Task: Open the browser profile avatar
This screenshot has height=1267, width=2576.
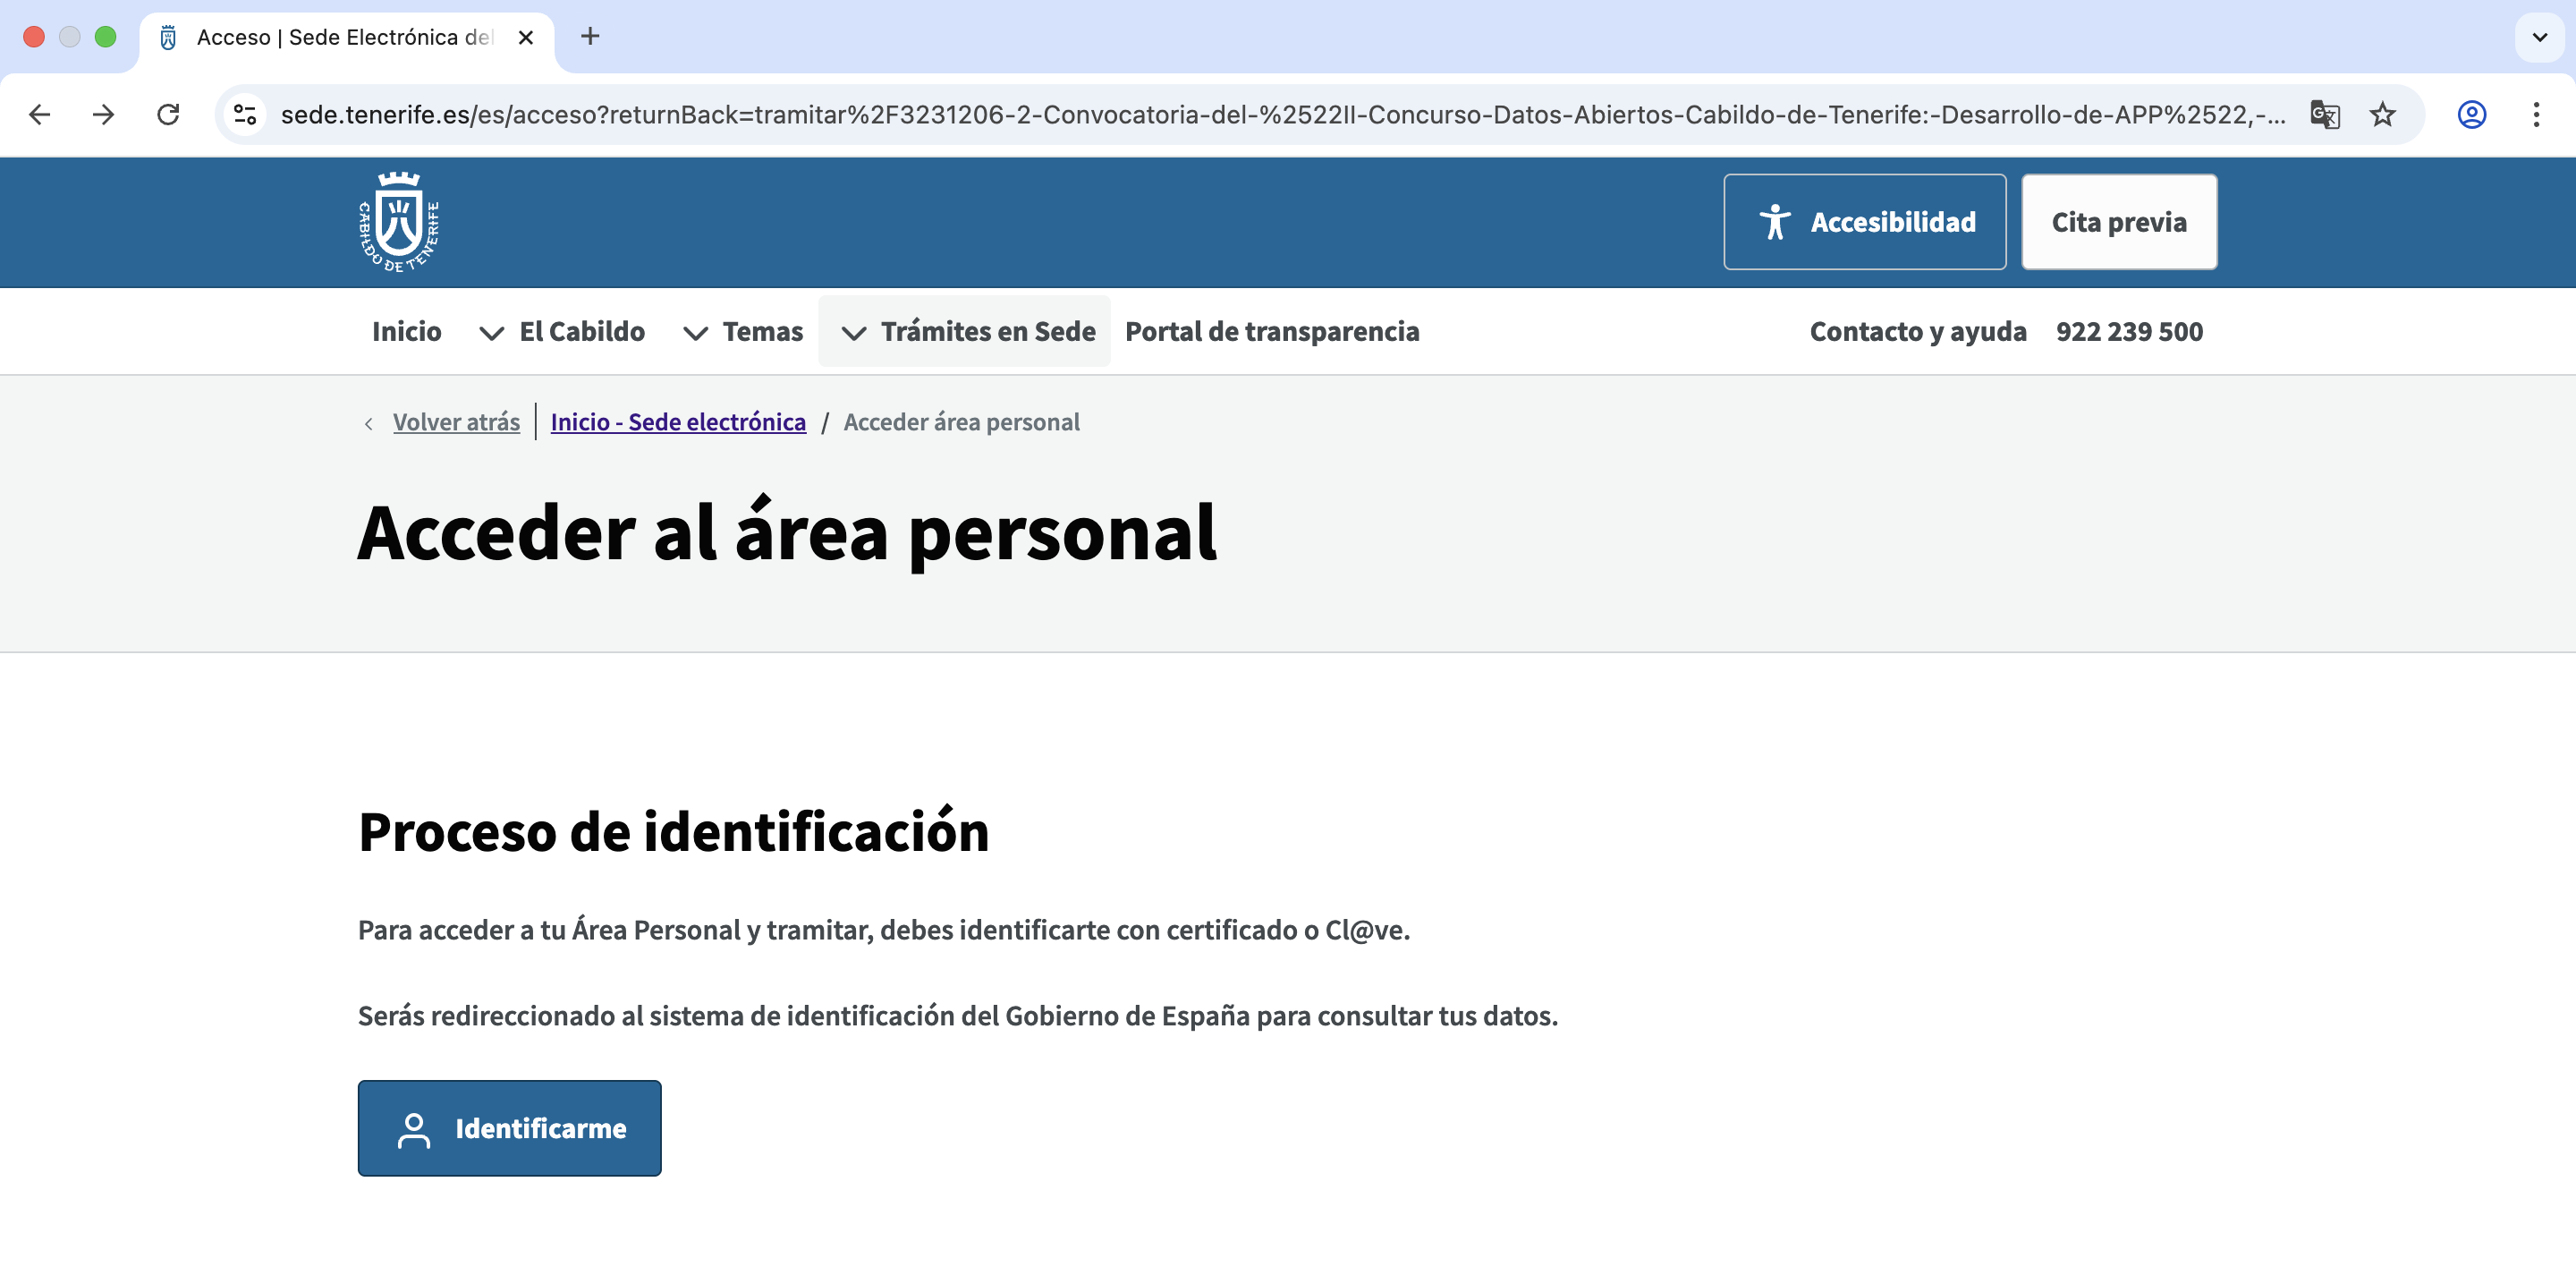Action: click(2471, 114)
